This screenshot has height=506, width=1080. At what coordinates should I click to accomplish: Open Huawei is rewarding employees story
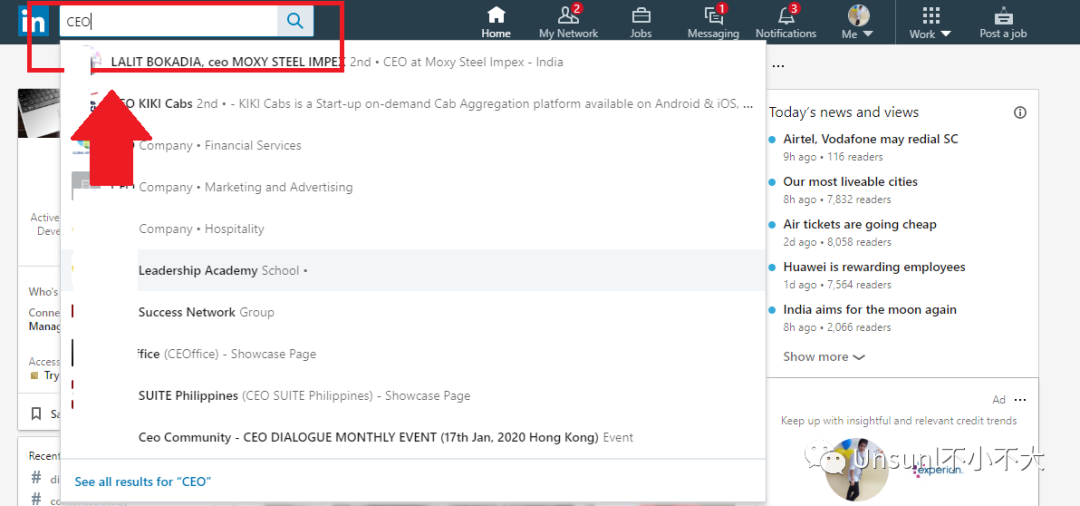(874, 267)
